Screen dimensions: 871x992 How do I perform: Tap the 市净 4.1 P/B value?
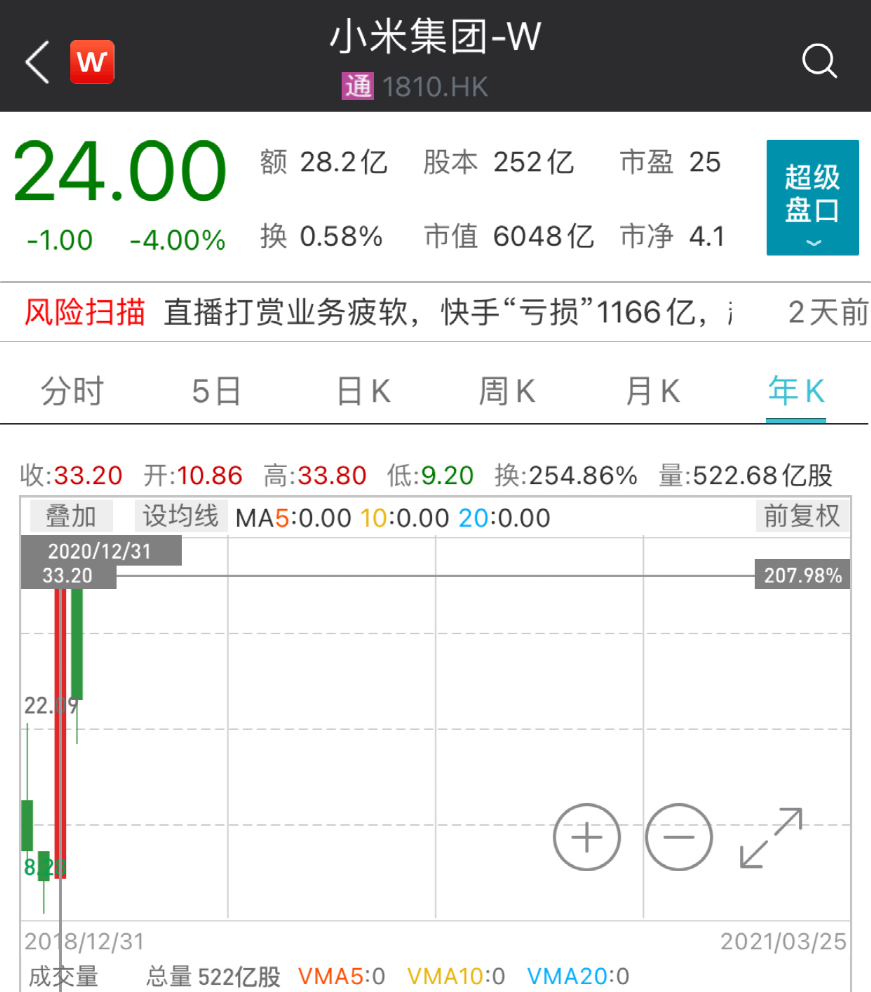point(672,237)
